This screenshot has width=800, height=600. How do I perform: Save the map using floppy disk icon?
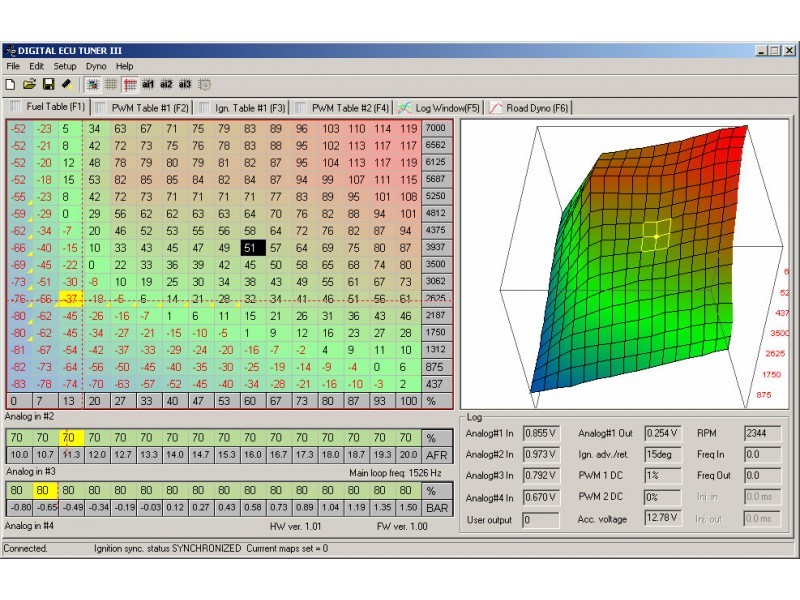(x=48, y=84)
